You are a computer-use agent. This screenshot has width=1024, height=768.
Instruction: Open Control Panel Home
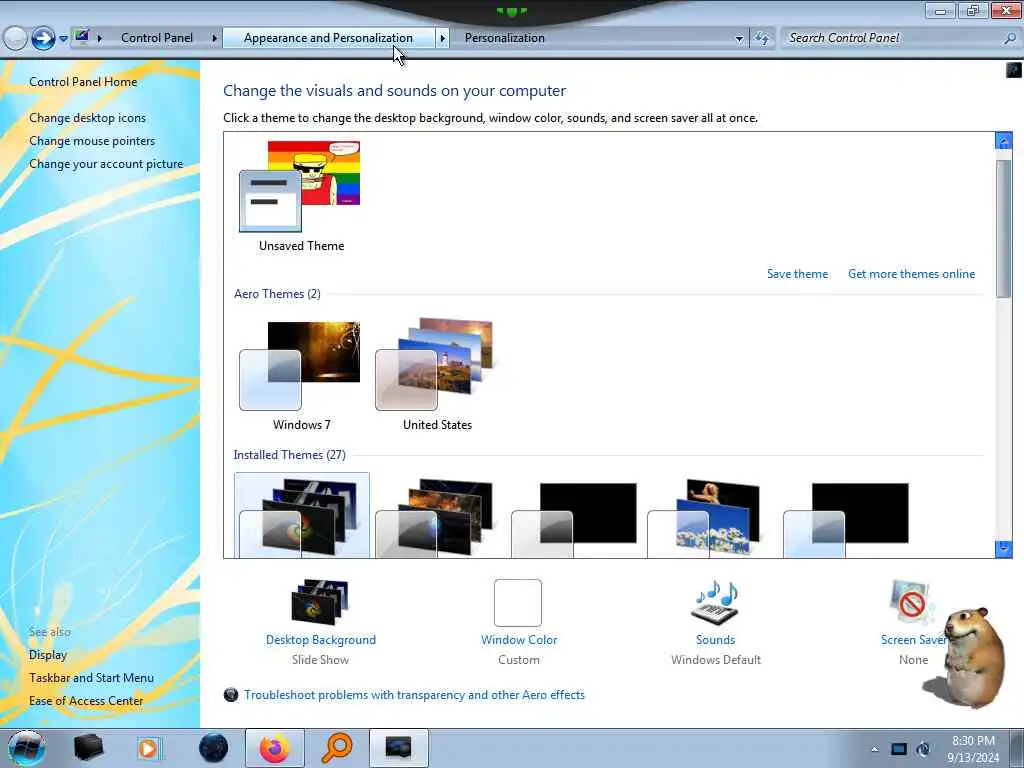coord(83,82)
